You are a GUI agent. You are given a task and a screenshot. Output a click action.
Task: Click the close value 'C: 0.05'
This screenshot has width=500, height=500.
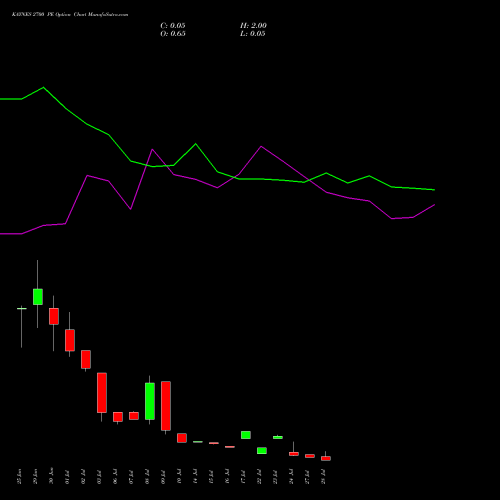173,26
